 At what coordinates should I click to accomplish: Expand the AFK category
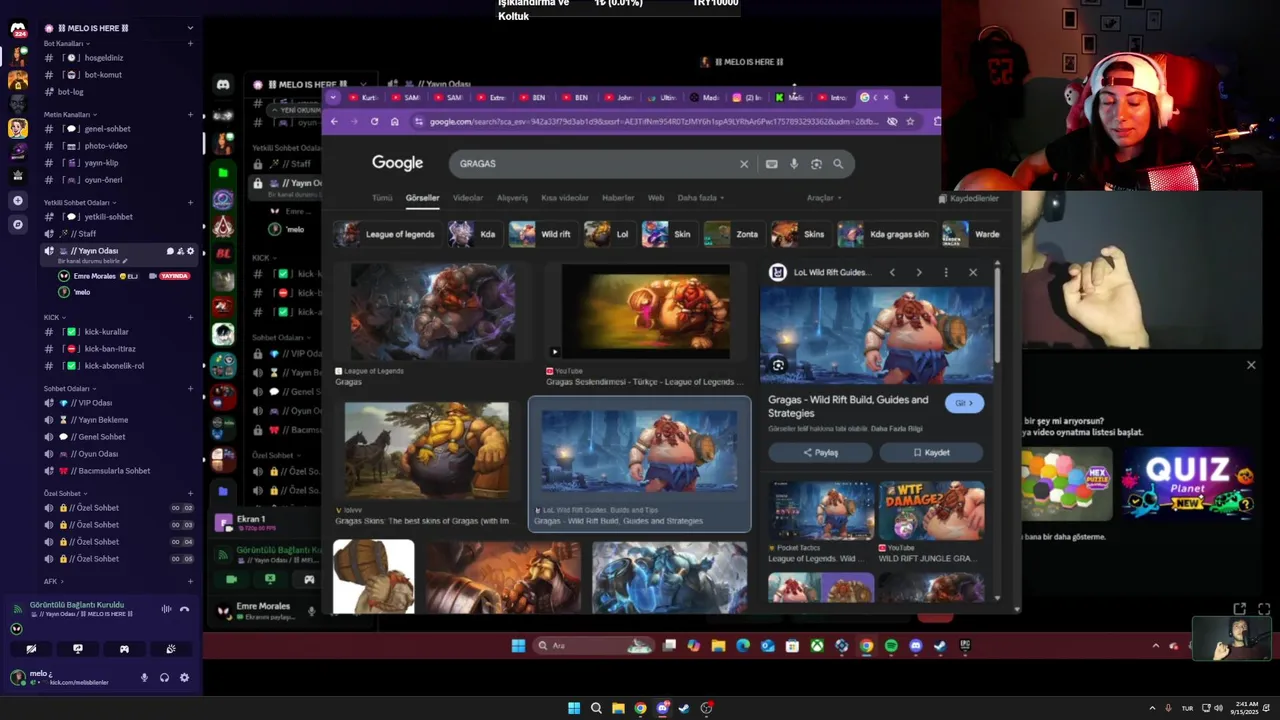coord(53,581)
